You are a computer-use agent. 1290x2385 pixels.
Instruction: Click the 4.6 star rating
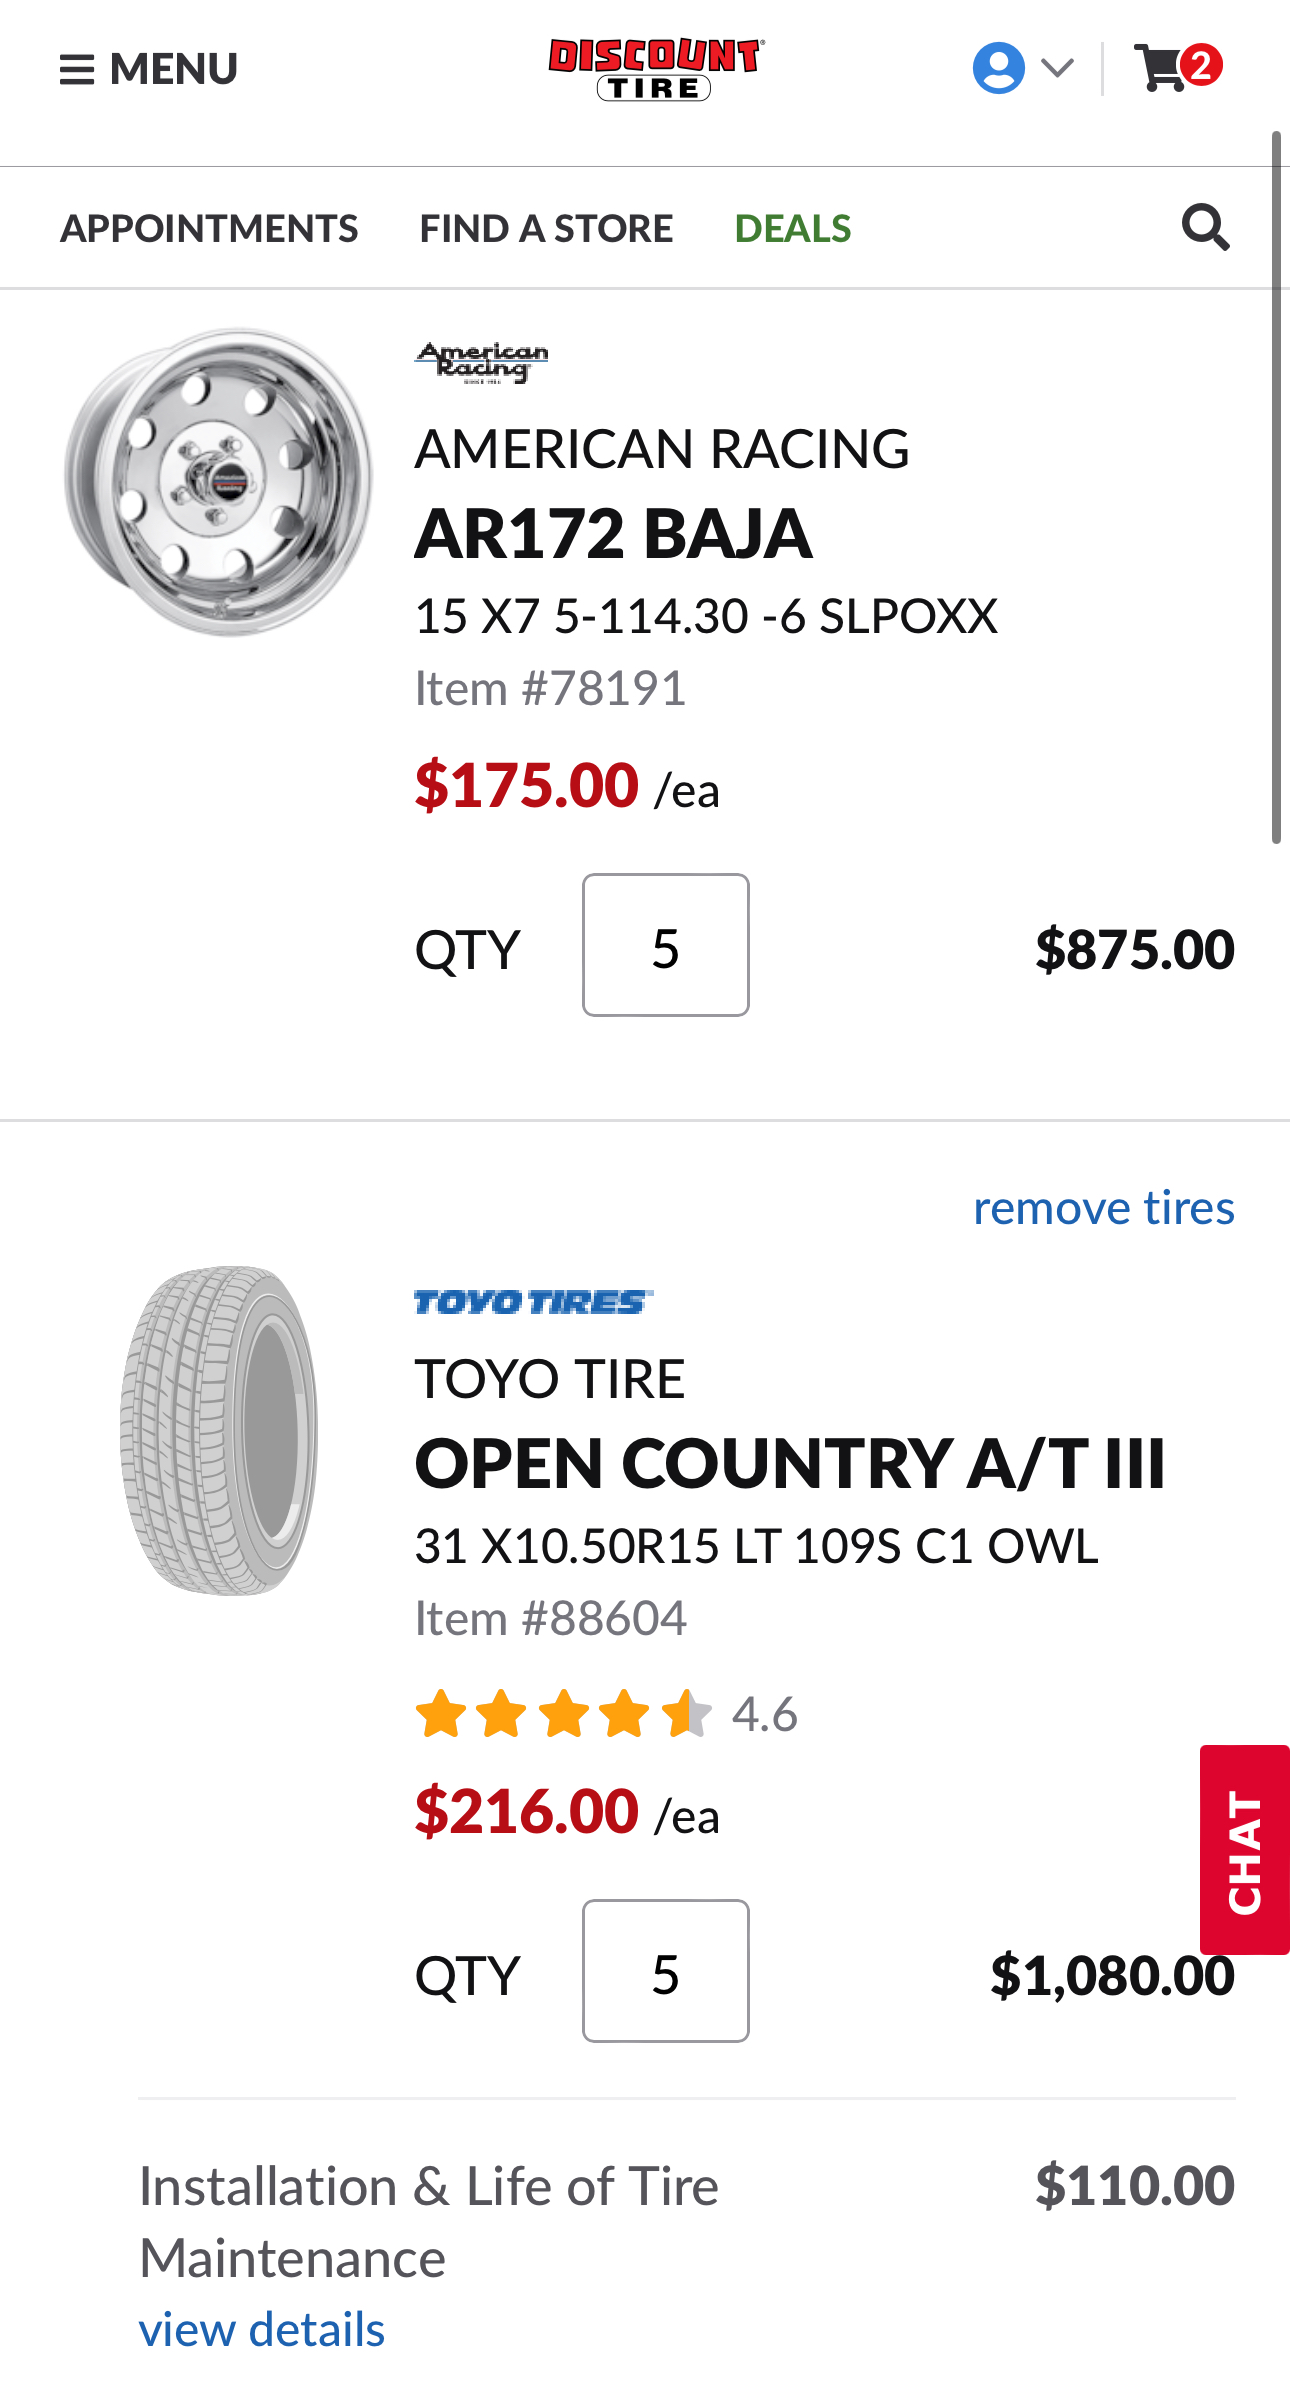(606, 1714)
